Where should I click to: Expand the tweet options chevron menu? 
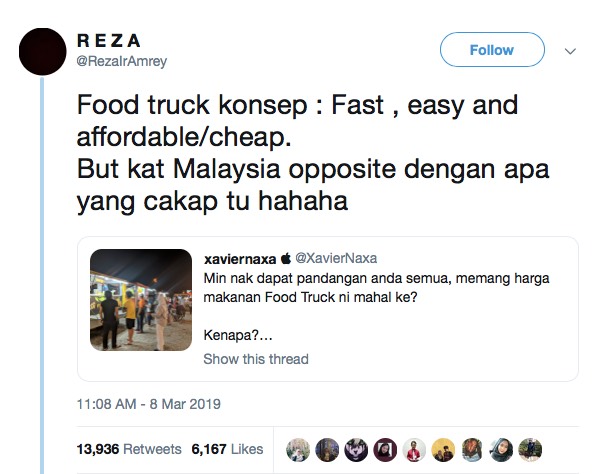coord(570,51)
